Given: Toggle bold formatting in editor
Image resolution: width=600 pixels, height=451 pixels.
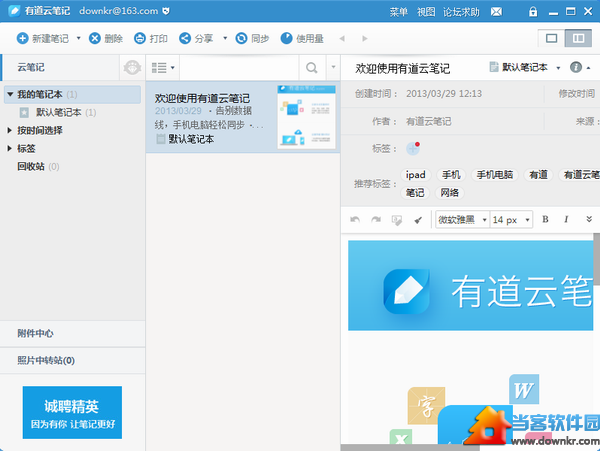Looking at the screenshot, I should pyautogui.click(x=545, y=219).
